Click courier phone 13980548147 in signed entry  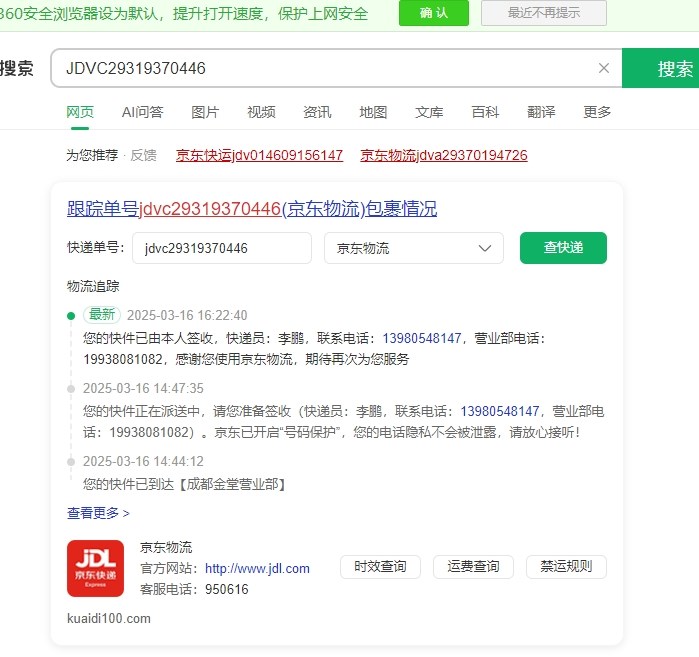coord(422,338)
